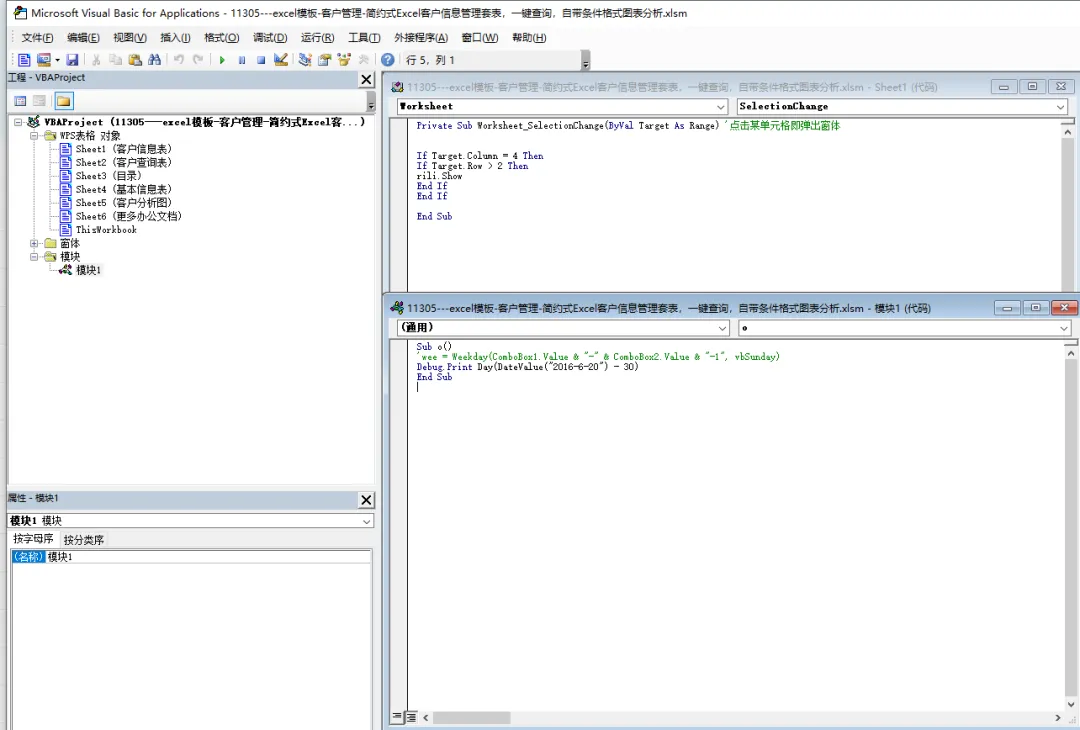Viewport: 1080px width, 730px height.
Task: Click the Redo arrow icon
Action: [x=198, y=60]
